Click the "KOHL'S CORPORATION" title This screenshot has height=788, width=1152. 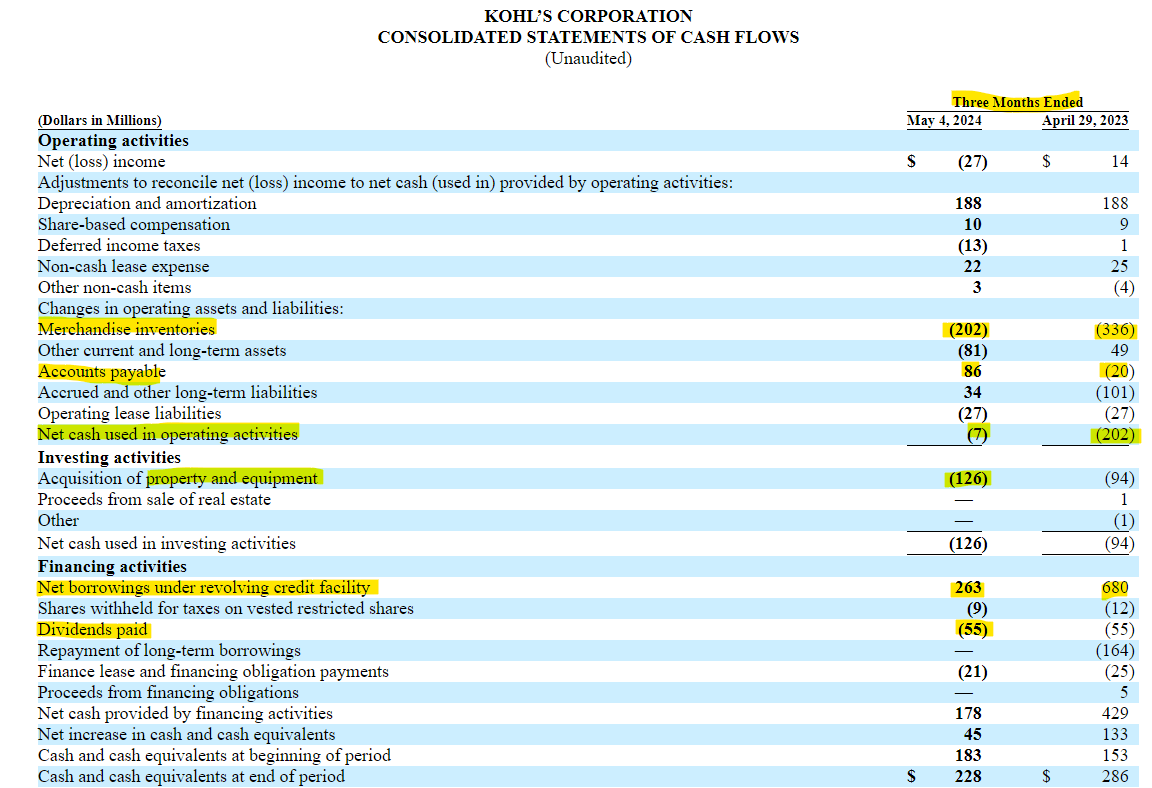[588, 16]
